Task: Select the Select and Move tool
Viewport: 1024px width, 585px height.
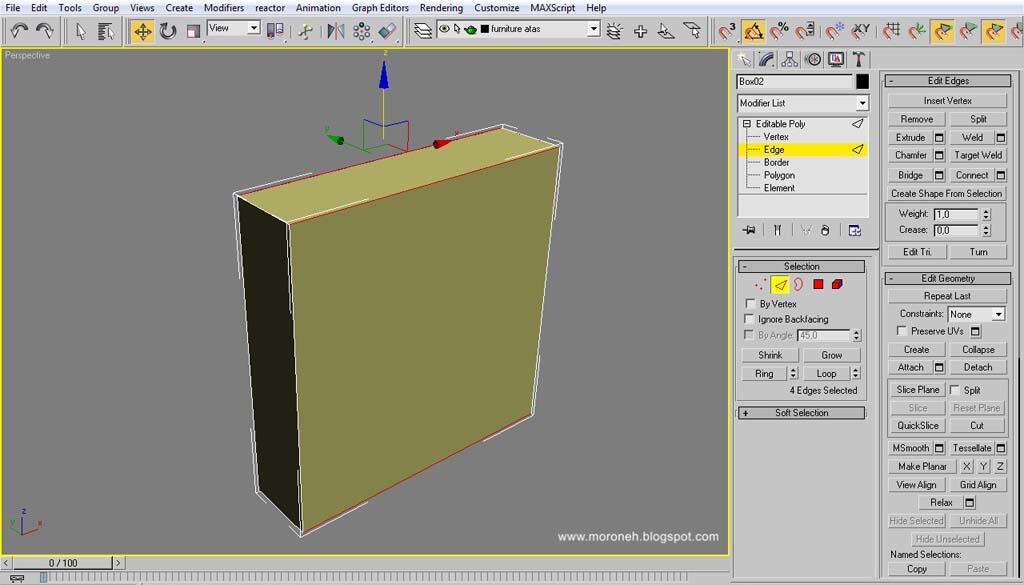Action: point(142,31)
